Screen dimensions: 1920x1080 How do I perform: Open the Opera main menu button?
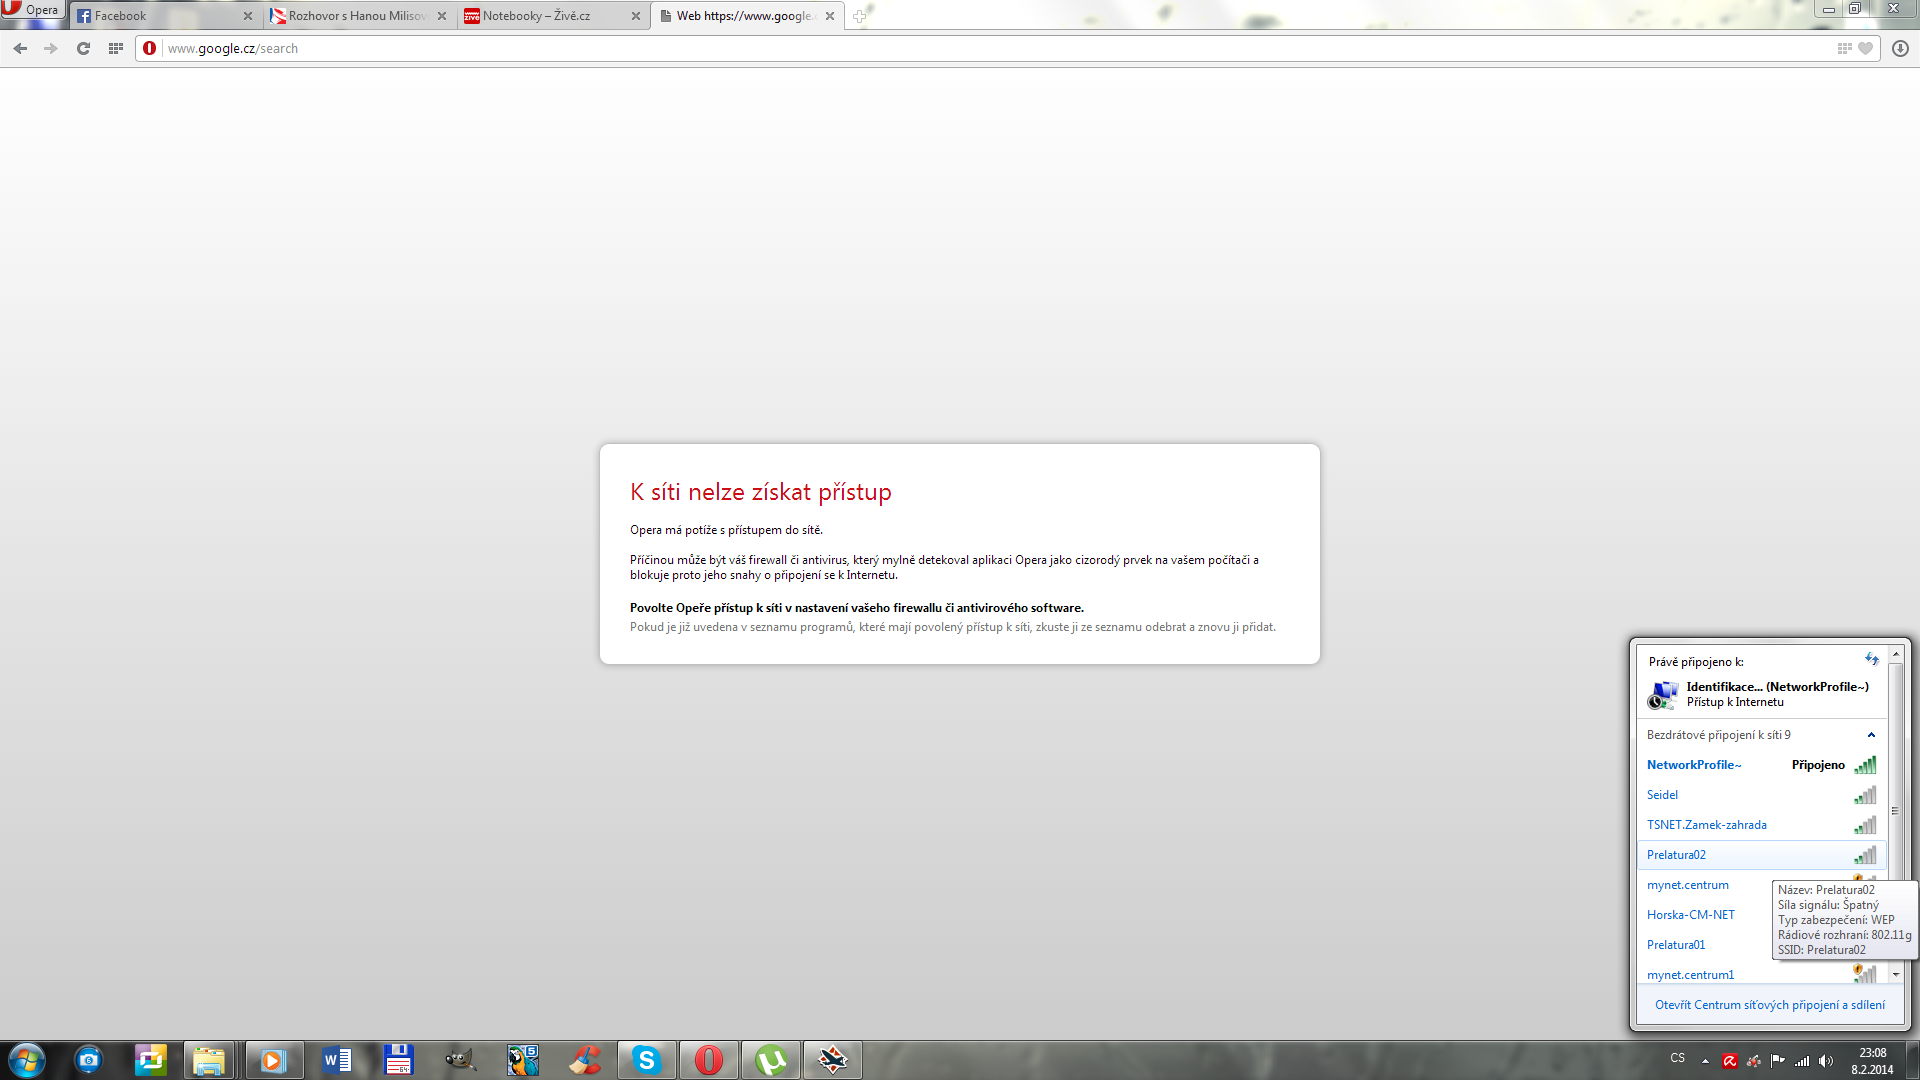[x=32, y=10]
